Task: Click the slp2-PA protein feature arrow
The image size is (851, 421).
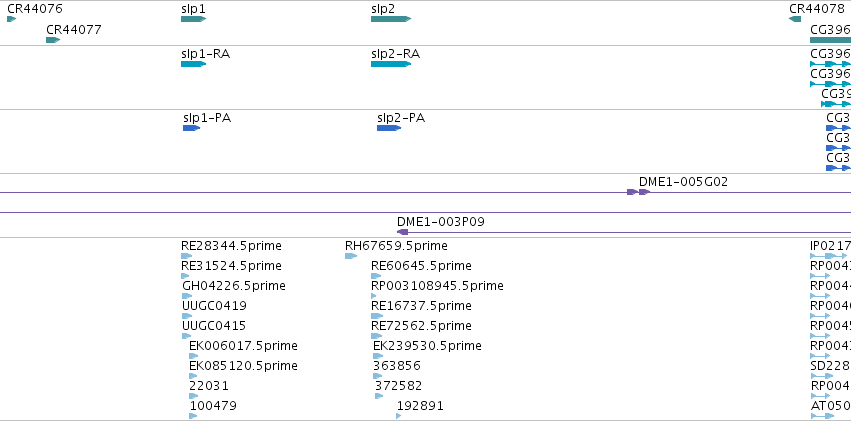Action: pyautogui.click(x=389, y=128)
